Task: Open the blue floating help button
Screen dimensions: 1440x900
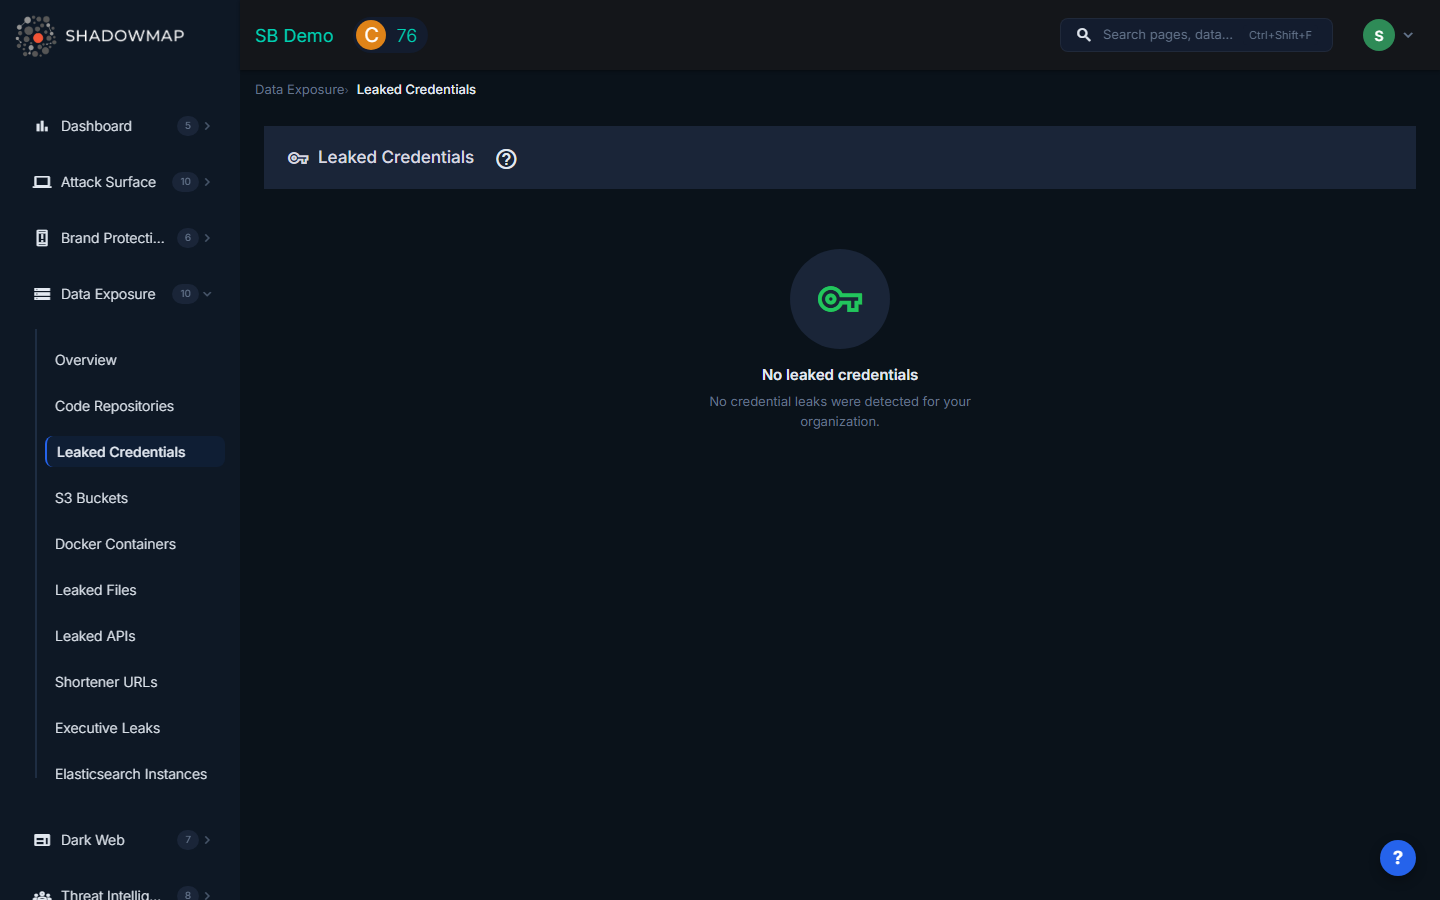Action: (x=1397, y=857)
